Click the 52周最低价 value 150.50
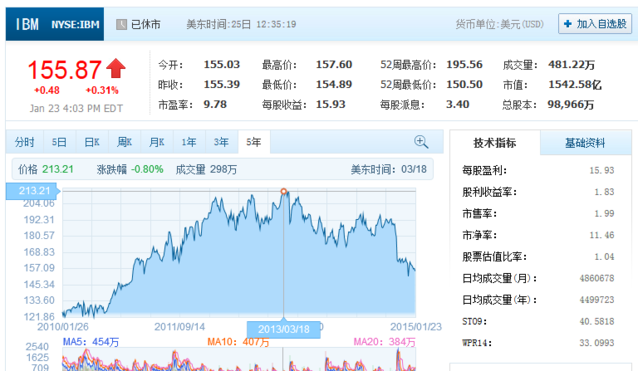This screenshot has width=638, height=371. 464,84
